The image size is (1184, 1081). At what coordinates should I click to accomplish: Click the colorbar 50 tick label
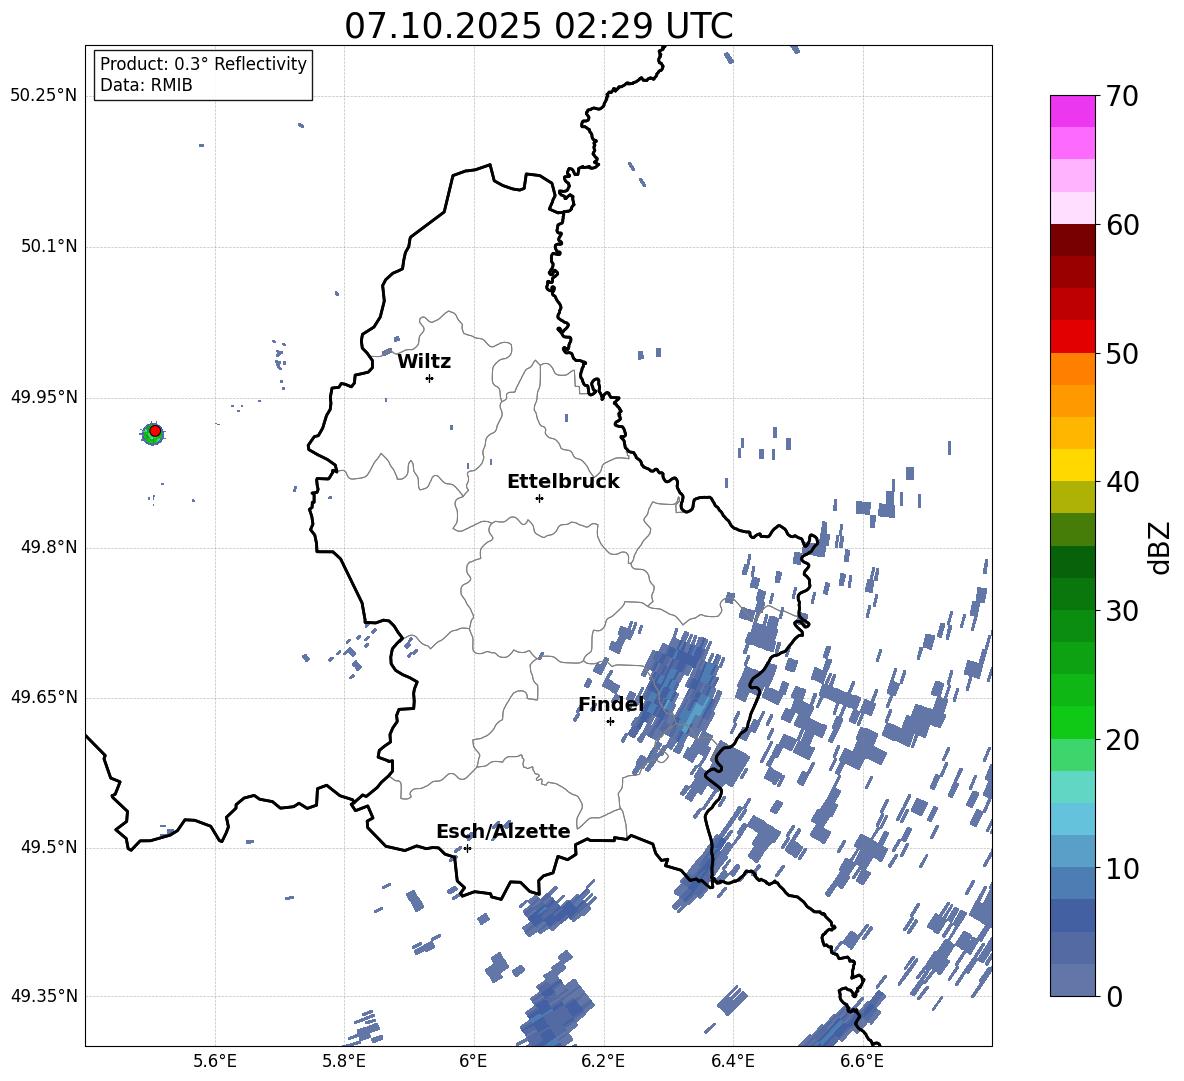pyautogui.click(x=1122, y=353)
